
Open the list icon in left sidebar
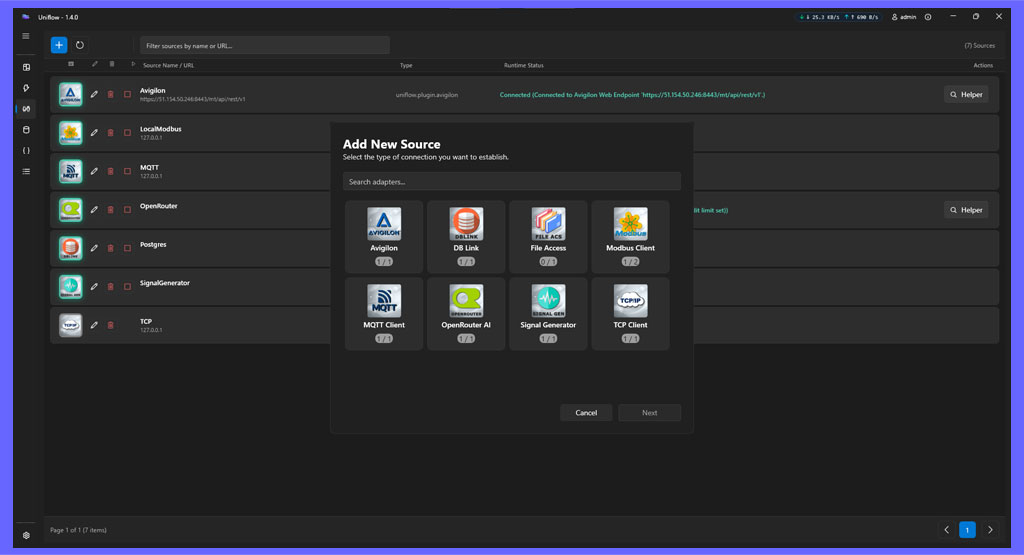pos(26,172)
